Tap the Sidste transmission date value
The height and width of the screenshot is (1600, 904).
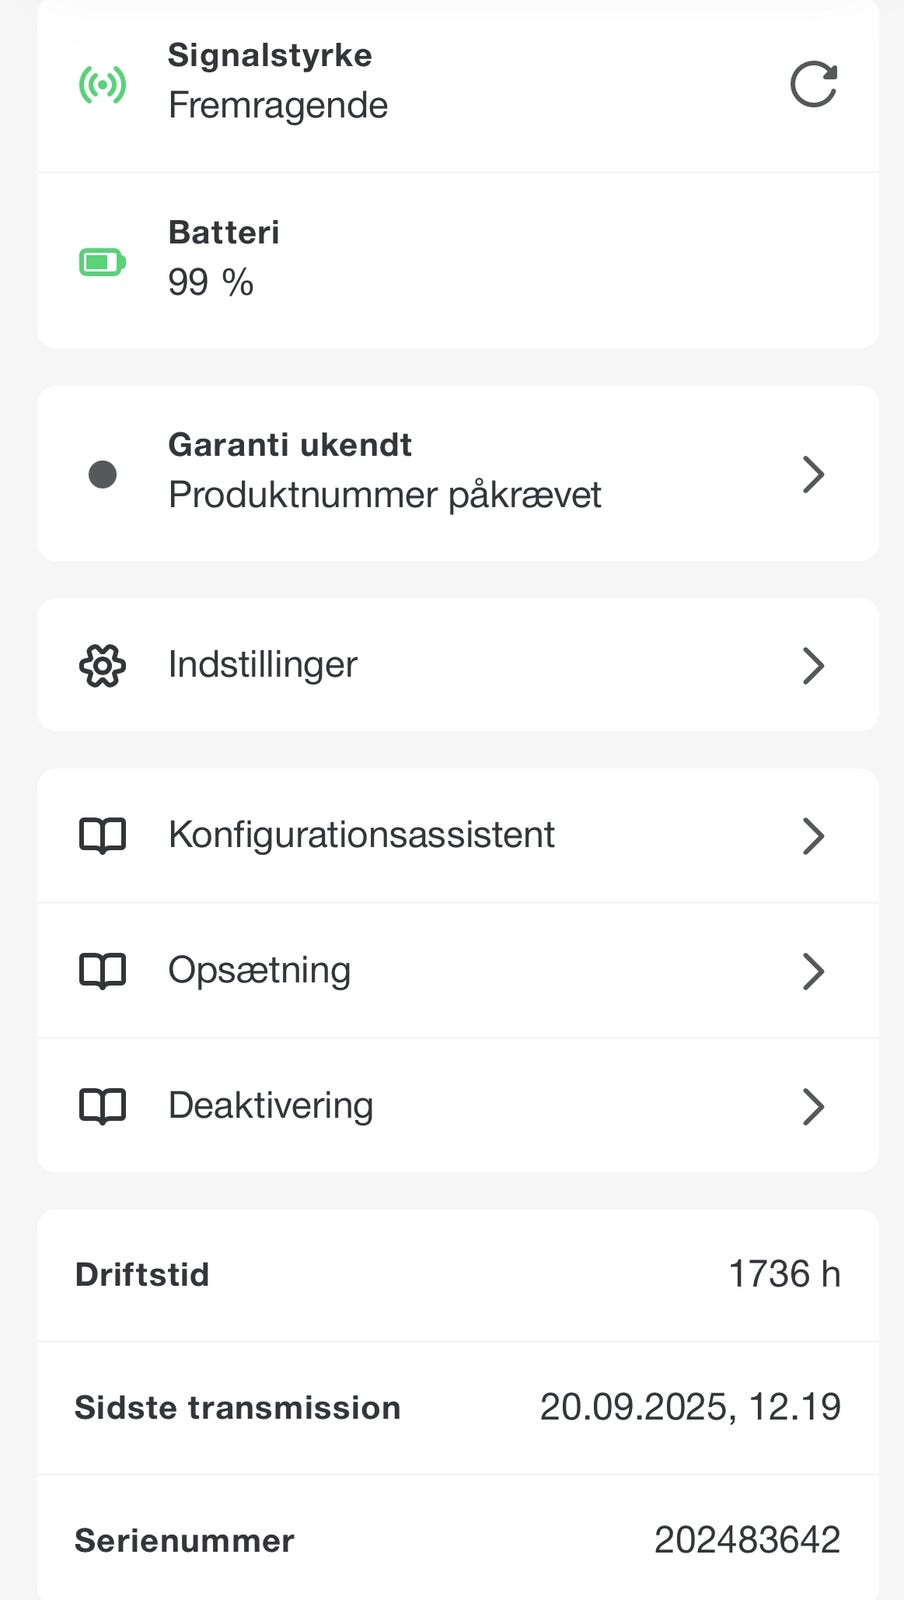(690, 1407)
